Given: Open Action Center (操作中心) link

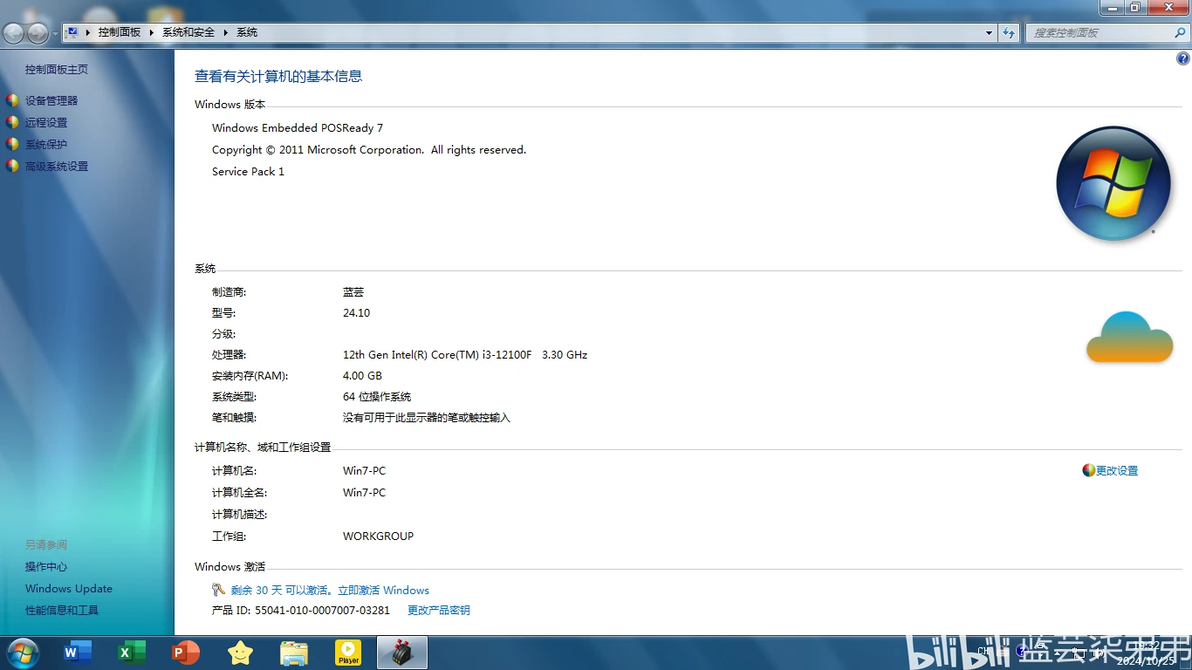Looking at the screenshot, I should coord(46,567).
